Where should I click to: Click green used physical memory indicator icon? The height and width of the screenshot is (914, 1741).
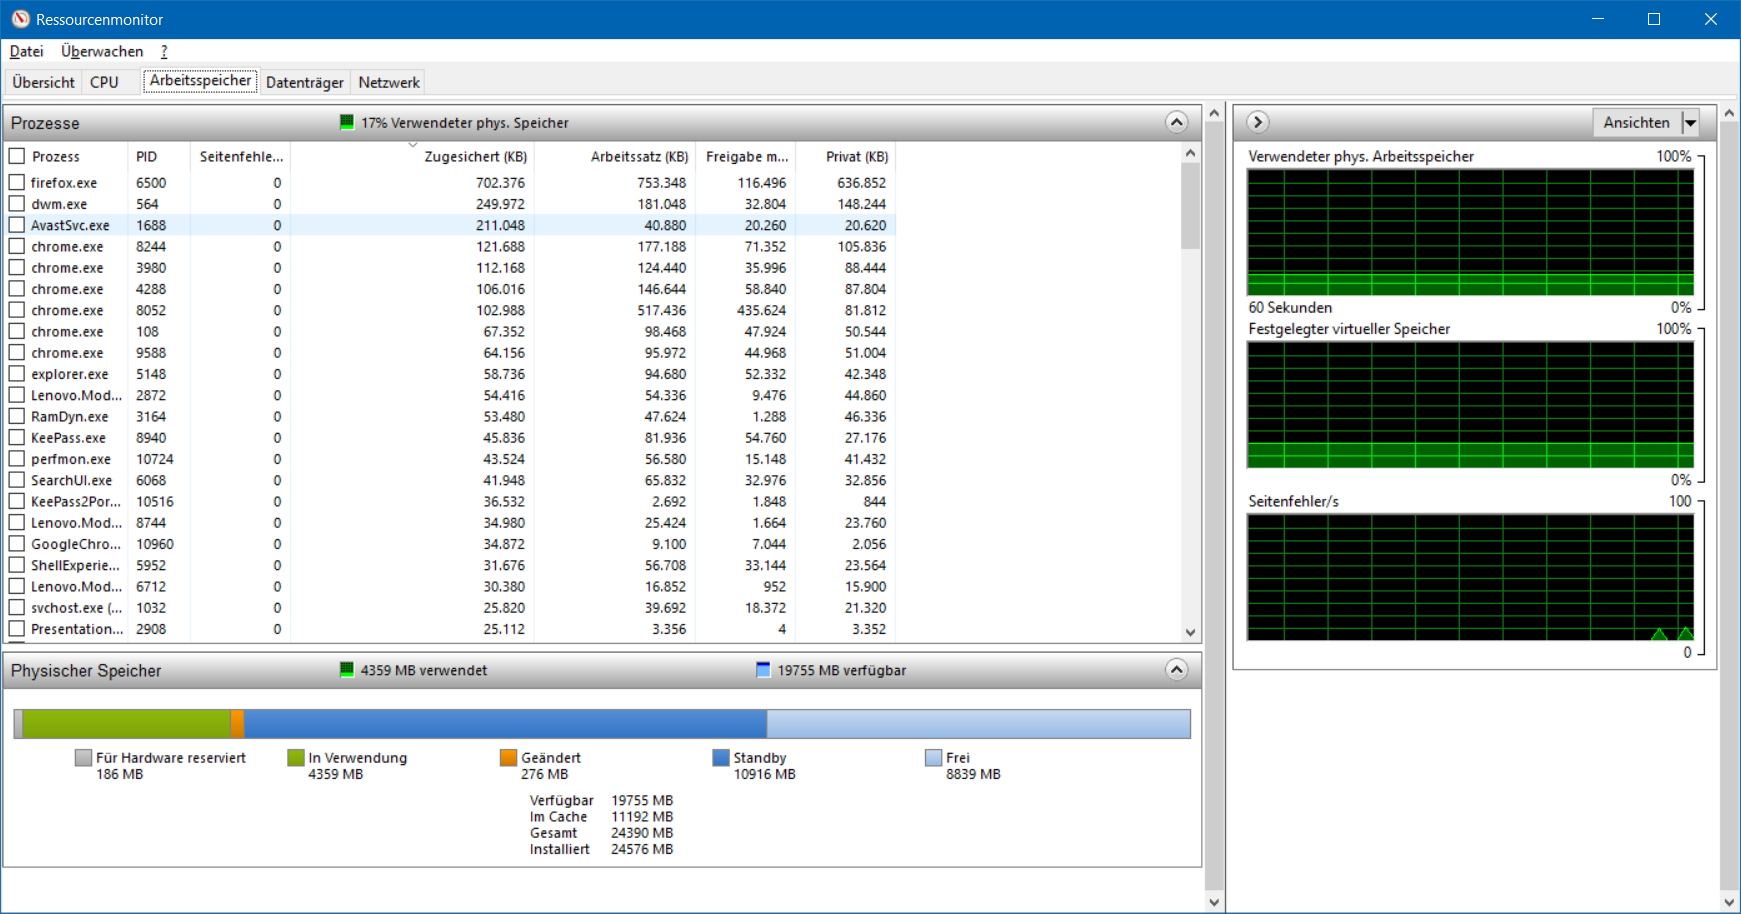click(347, 122)
